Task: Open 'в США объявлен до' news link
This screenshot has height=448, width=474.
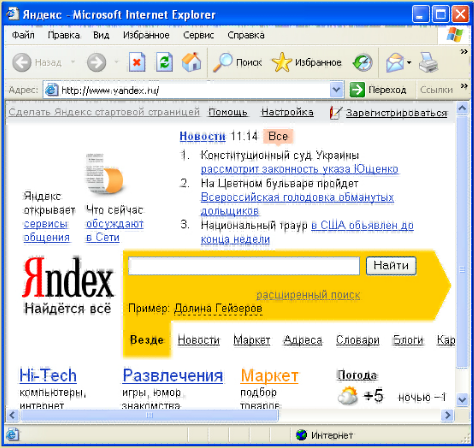Action: (x=362, y=225)
